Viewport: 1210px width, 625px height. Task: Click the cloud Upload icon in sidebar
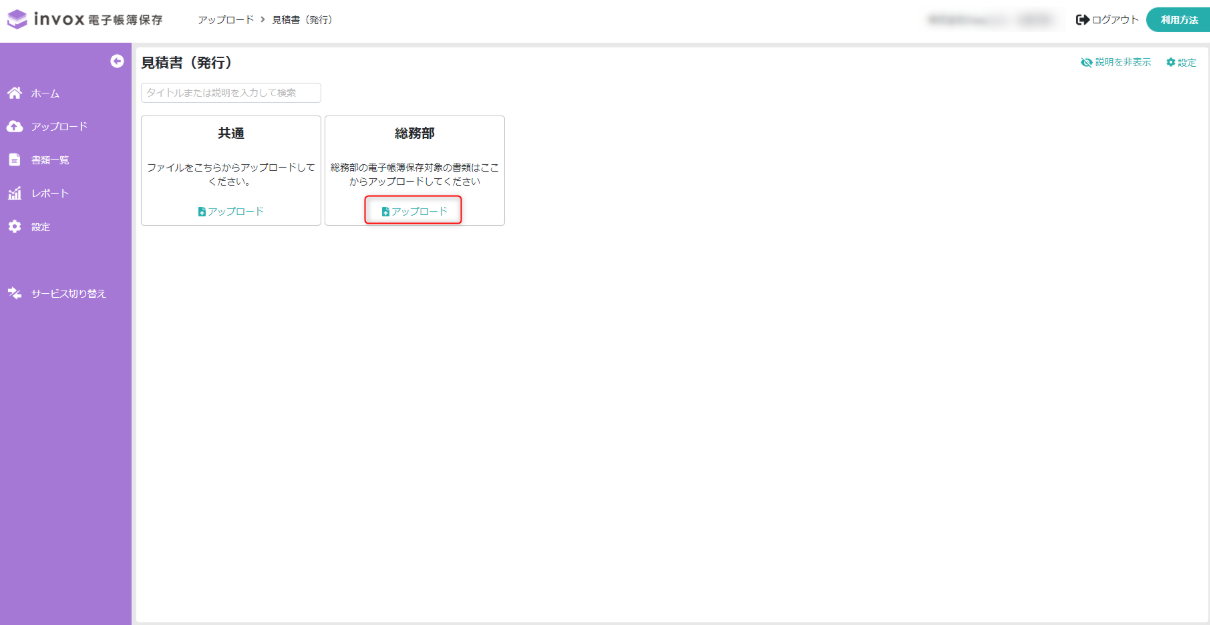14,127
